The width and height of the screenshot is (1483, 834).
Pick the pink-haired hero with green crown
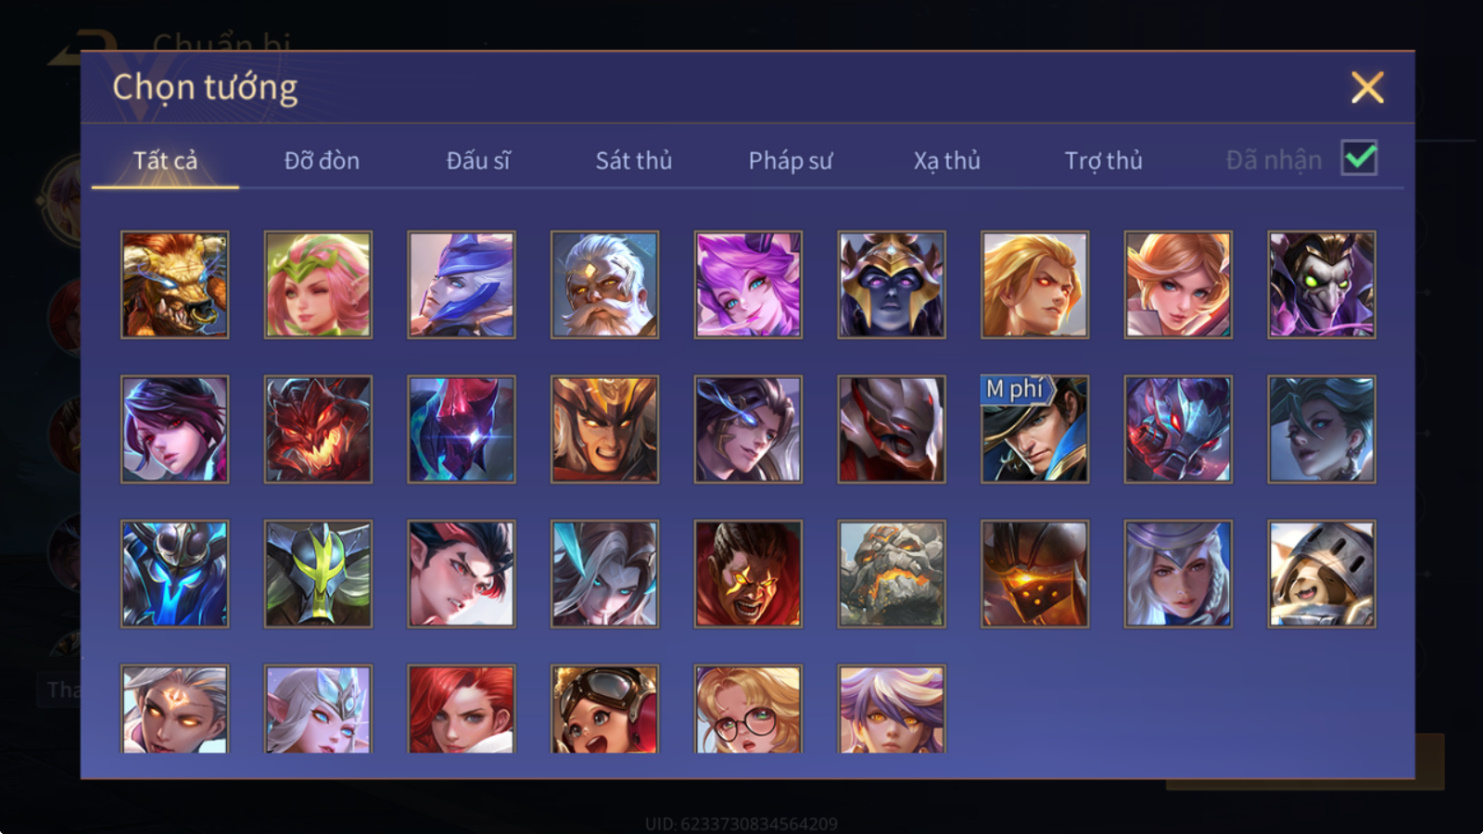[318, 285]
